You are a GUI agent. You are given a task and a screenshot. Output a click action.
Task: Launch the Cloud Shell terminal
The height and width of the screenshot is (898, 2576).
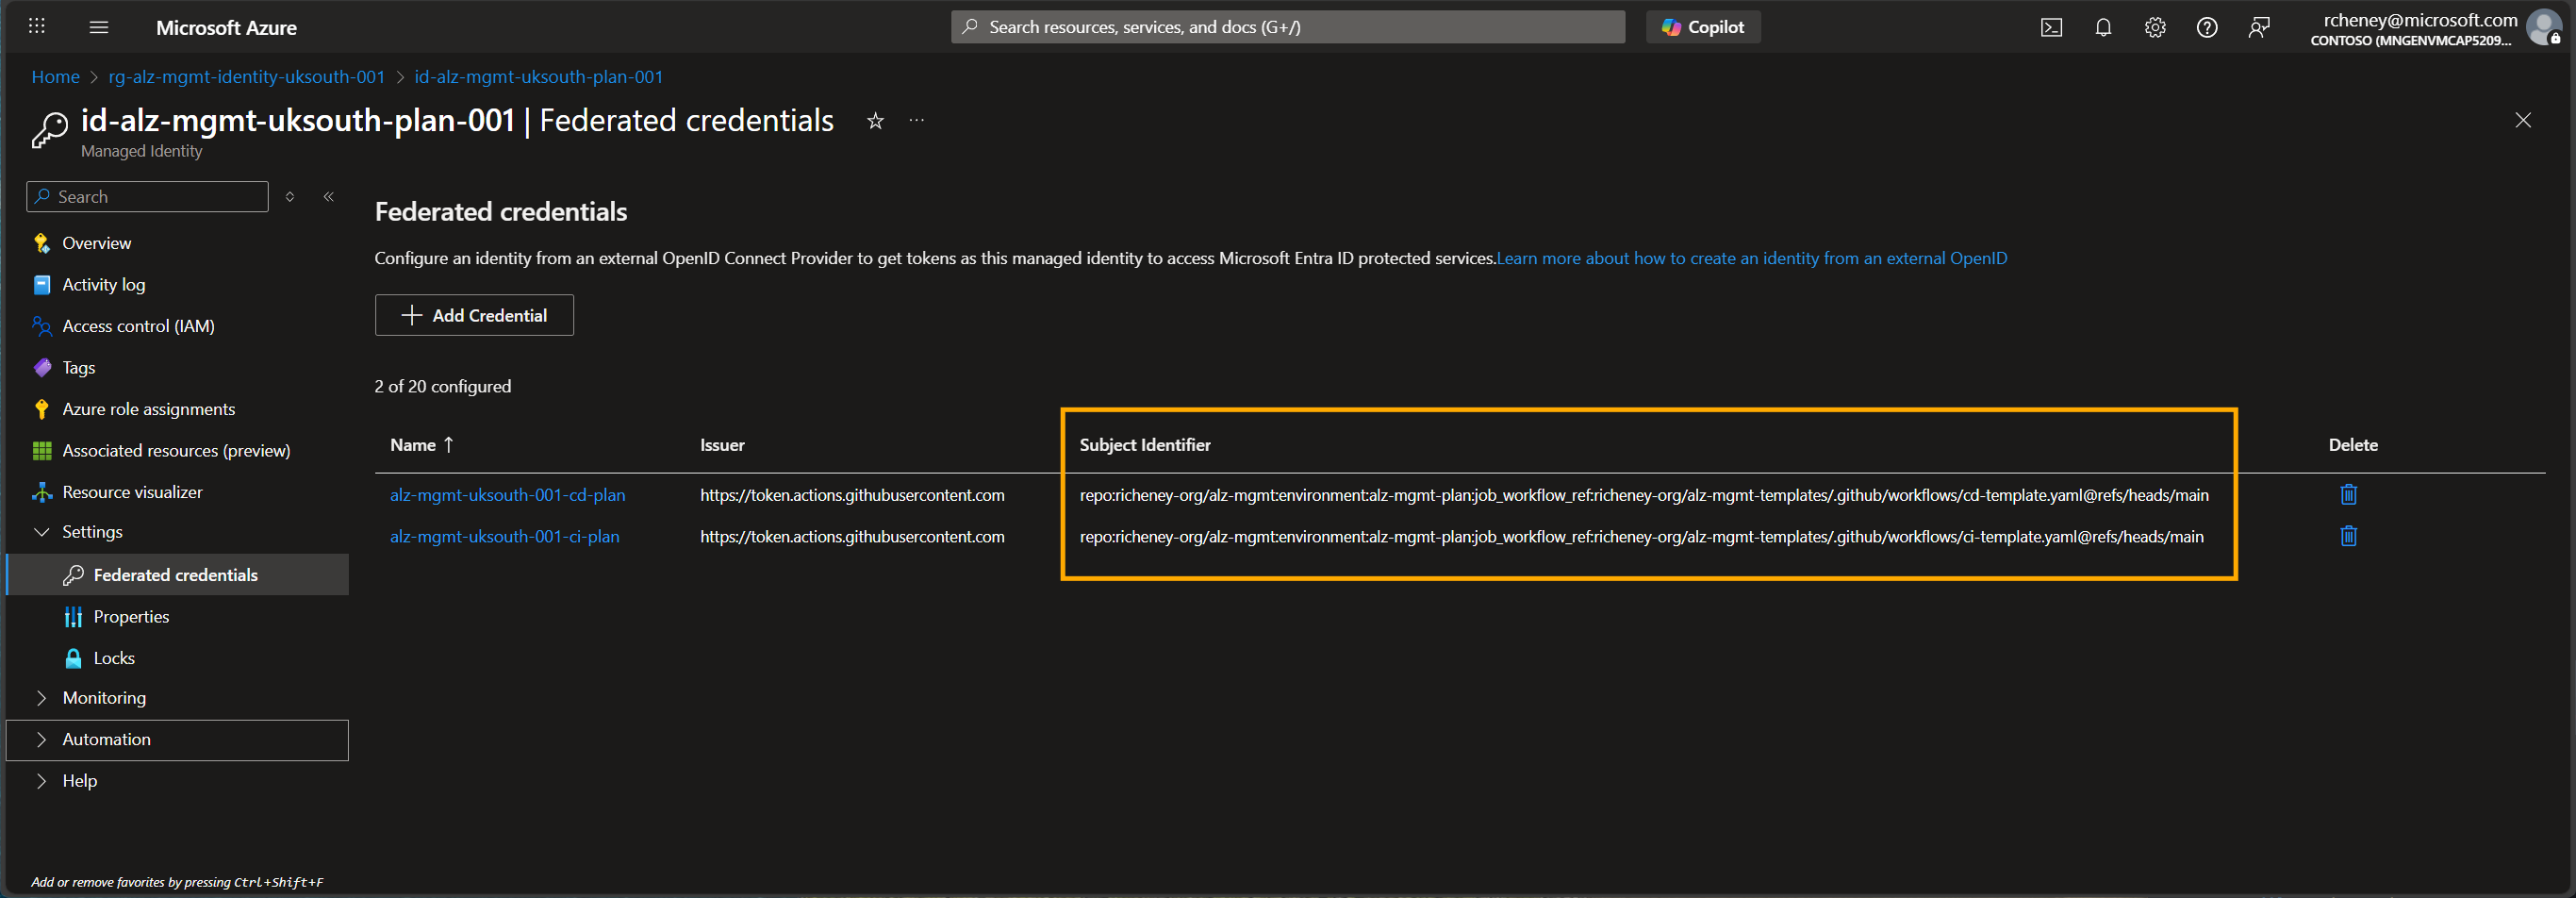pos(2051,27)
